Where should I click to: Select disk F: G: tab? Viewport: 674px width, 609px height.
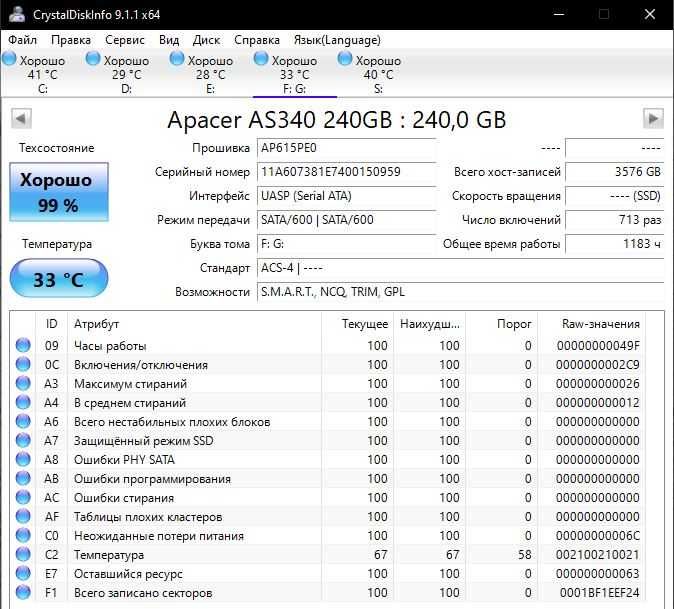point(294,74)
